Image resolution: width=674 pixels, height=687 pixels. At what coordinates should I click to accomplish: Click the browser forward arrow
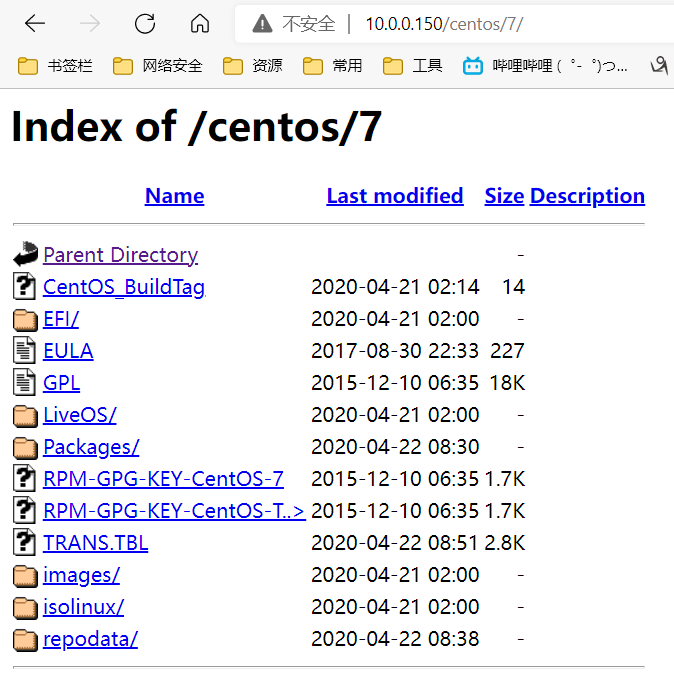pos(90,23)
